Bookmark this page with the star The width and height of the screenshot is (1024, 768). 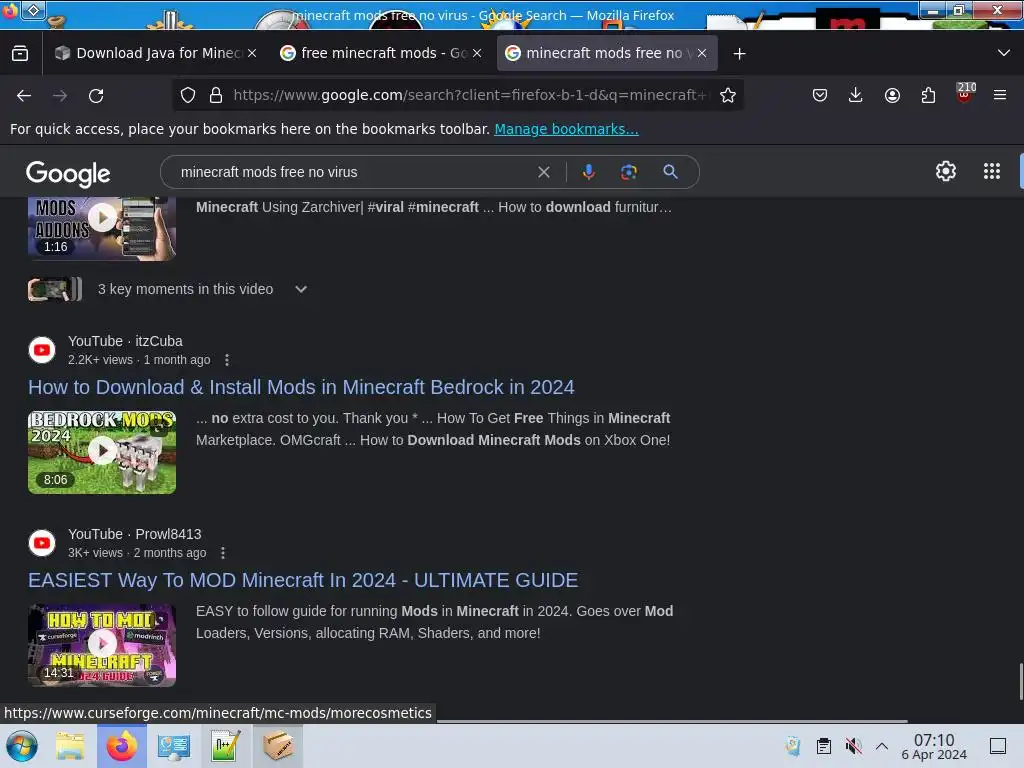tap(728, 95)
